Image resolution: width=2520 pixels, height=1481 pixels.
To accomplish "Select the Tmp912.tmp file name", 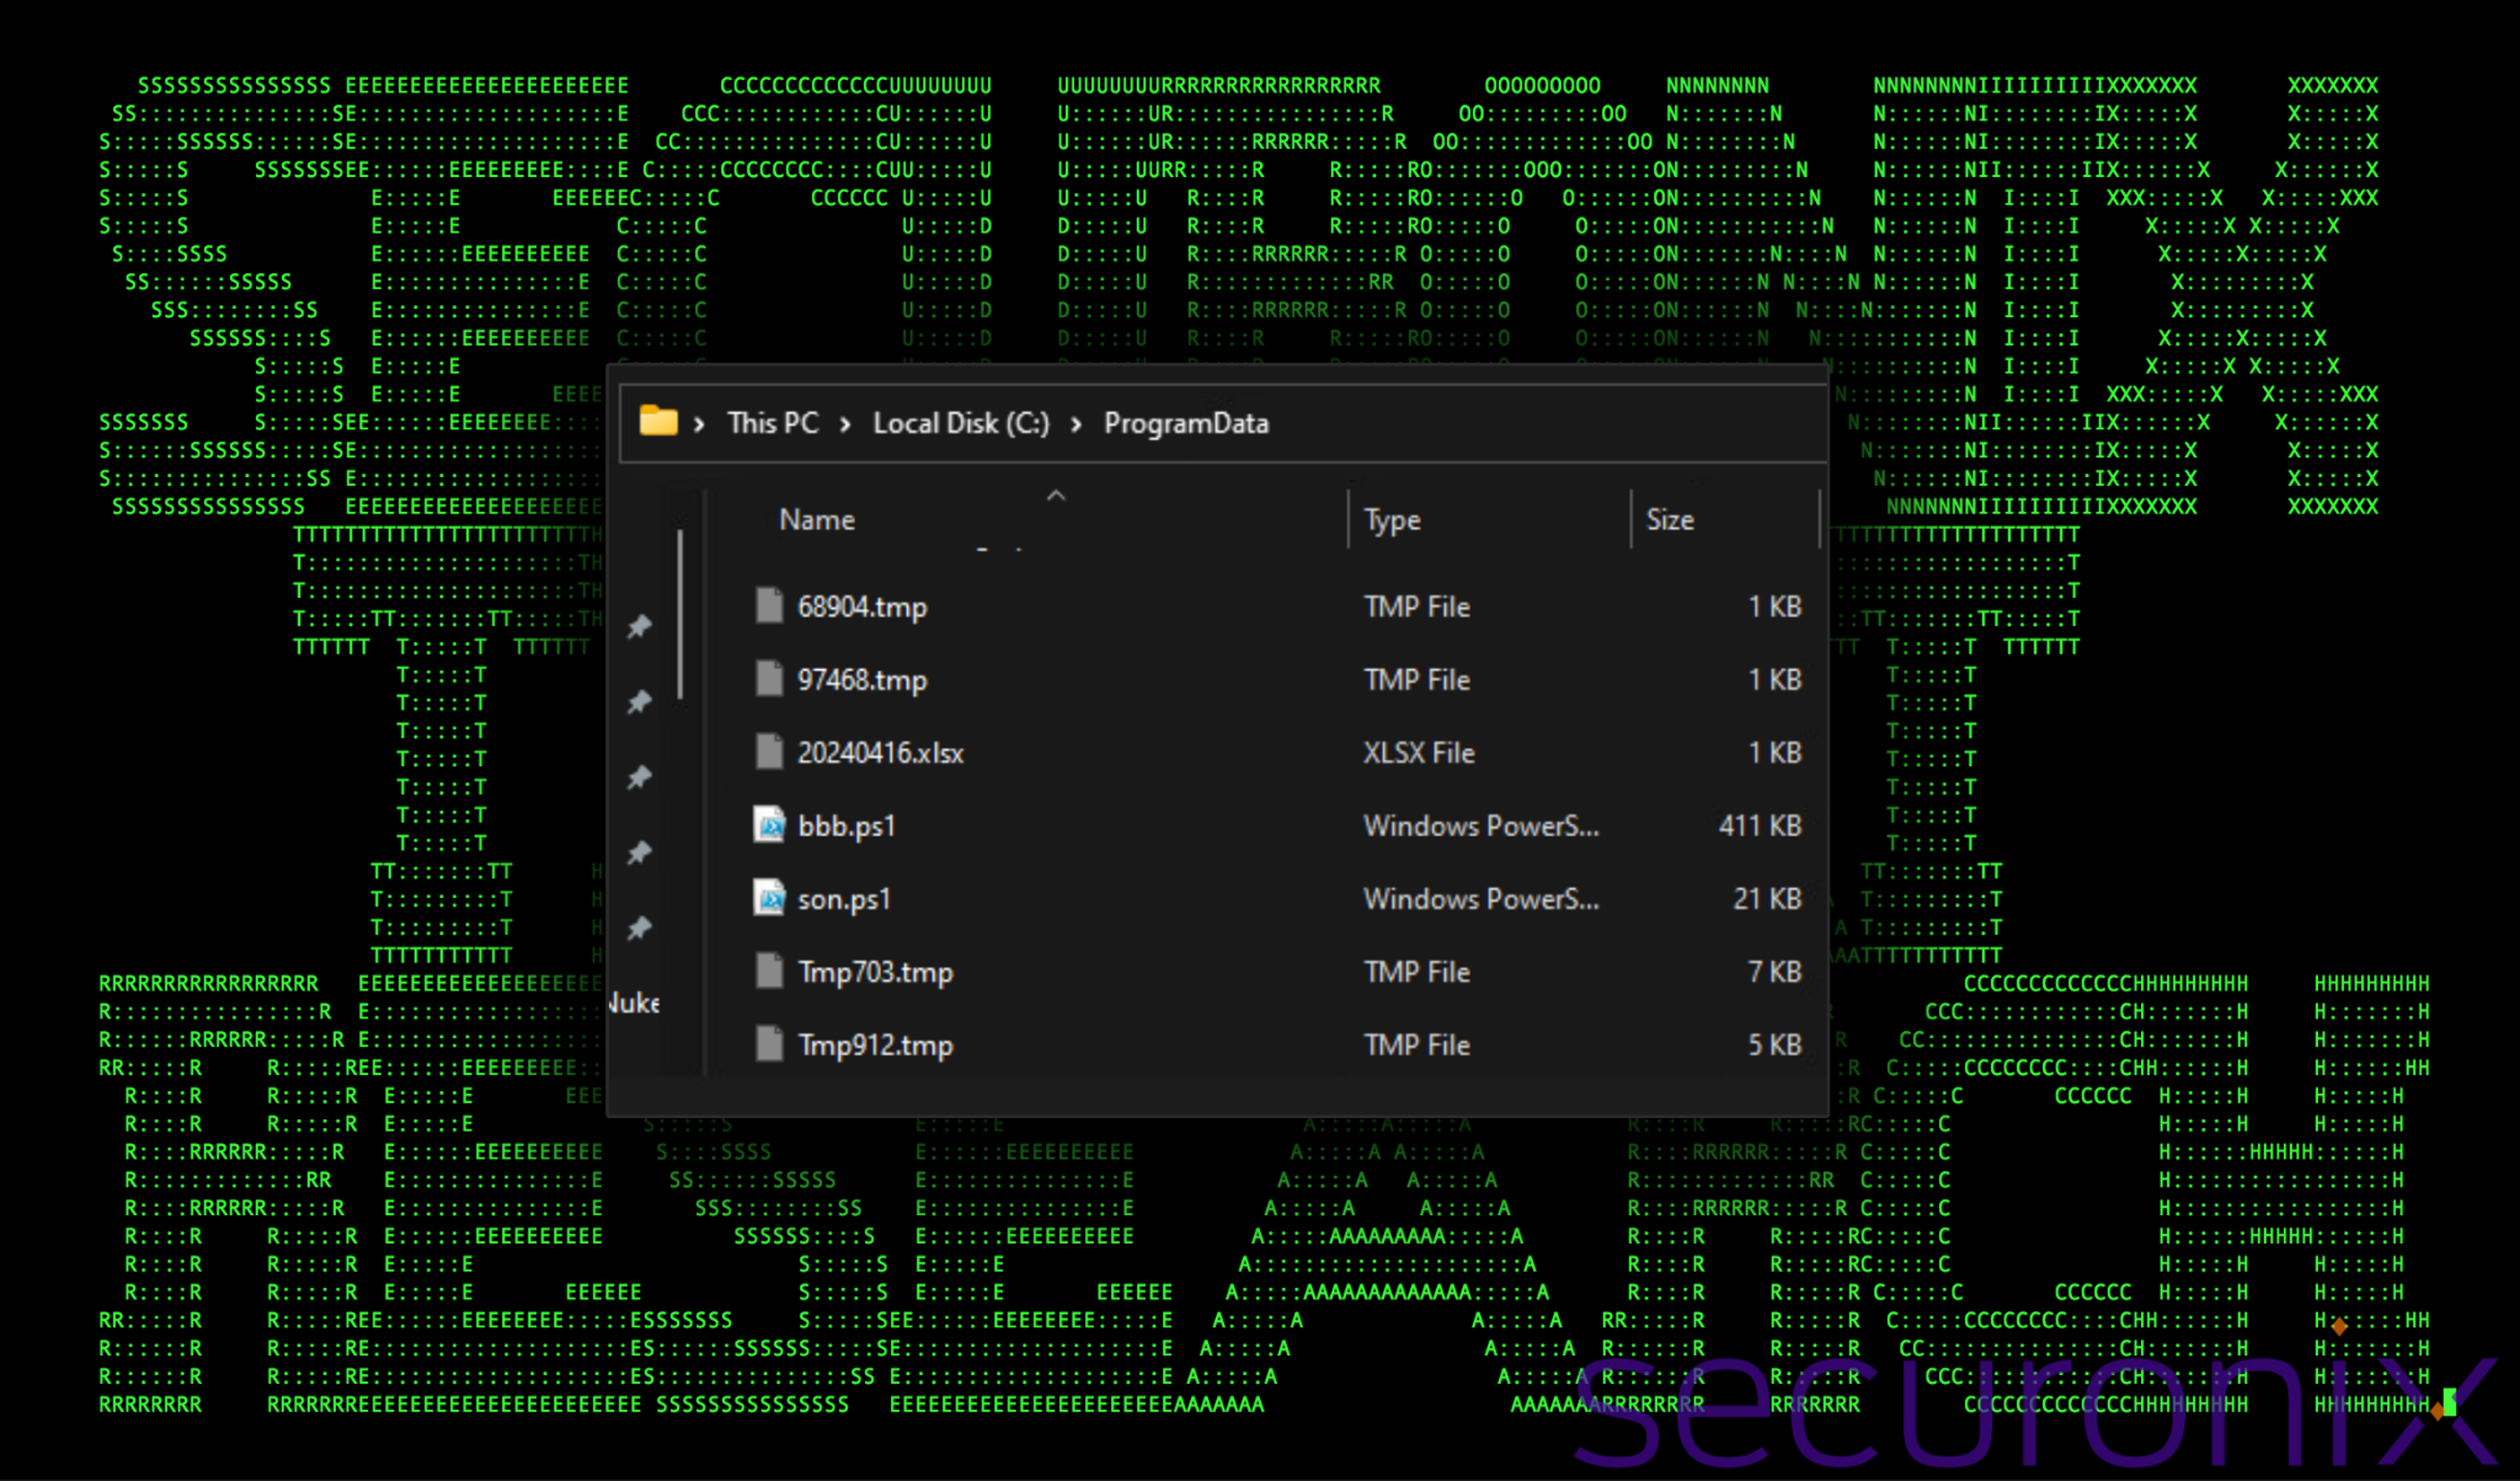I will pos(875,1045).
